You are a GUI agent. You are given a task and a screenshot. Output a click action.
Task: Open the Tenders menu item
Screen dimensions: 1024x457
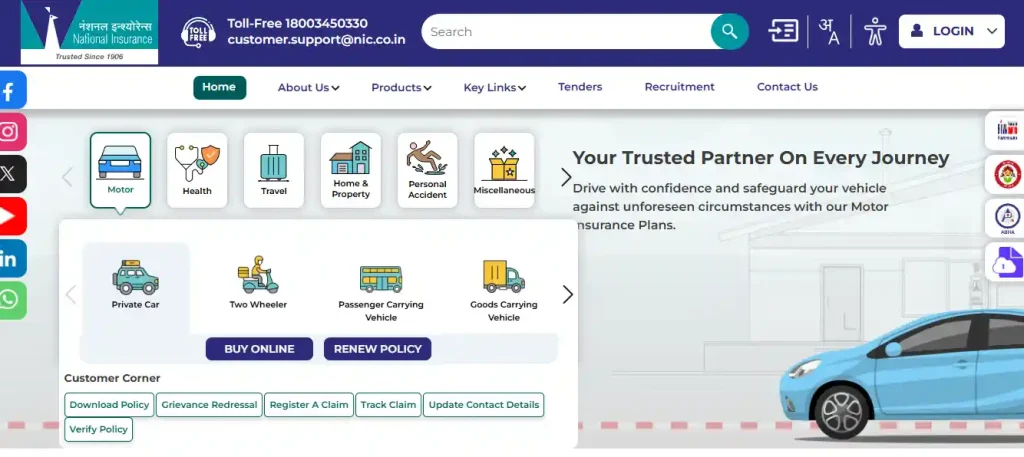coord(580,87)
